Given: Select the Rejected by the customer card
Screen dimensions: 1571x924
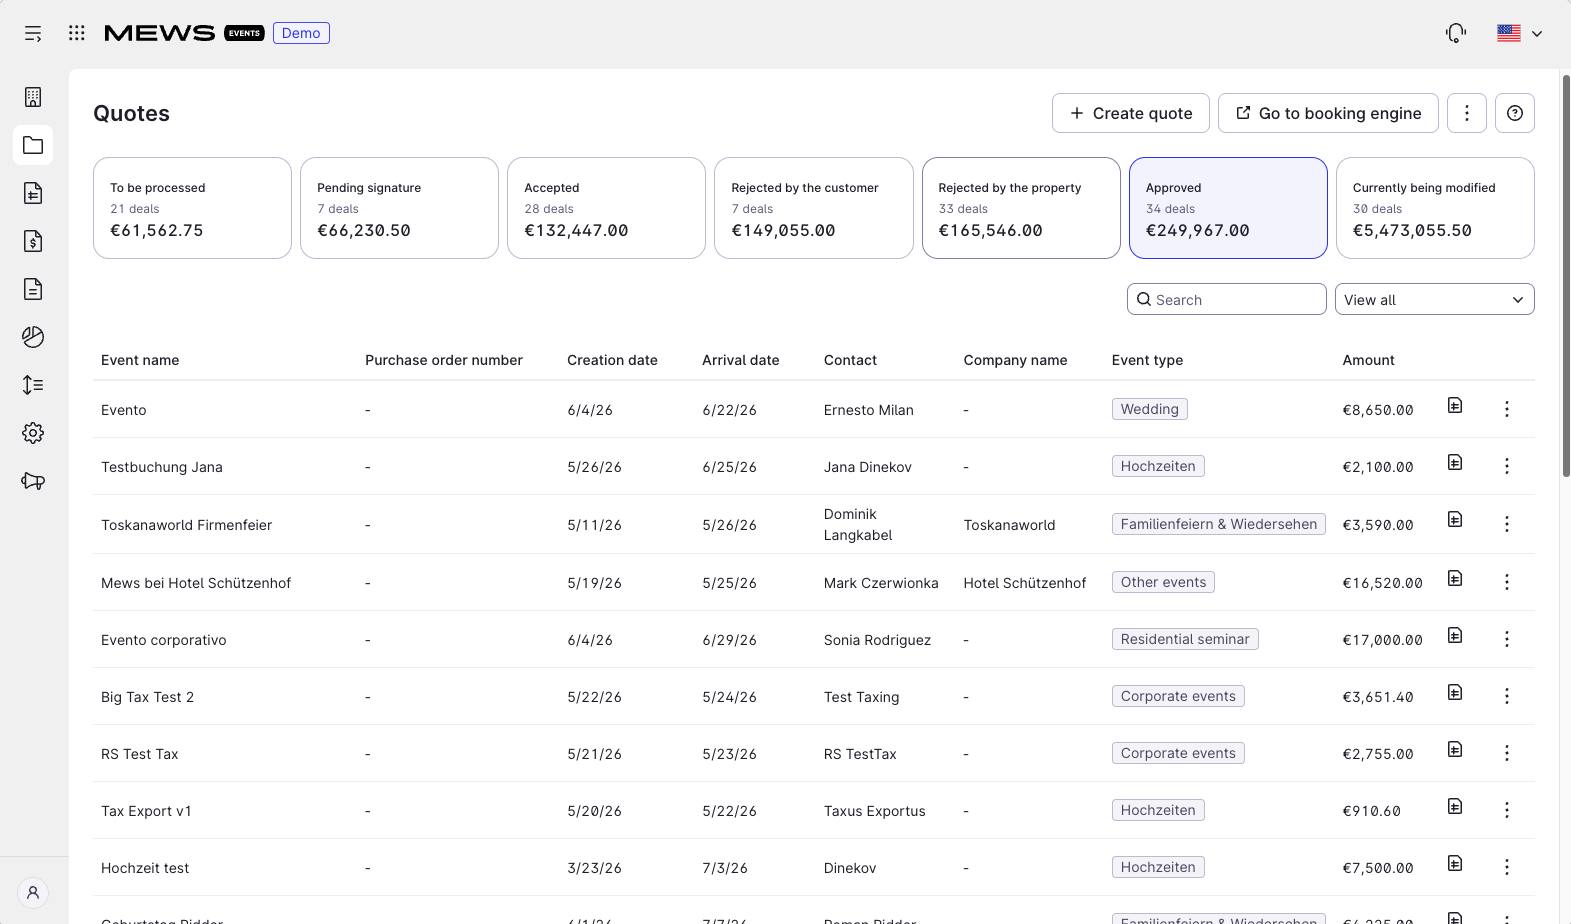Looking at the screenshot, I should click(x=813, y=208).
